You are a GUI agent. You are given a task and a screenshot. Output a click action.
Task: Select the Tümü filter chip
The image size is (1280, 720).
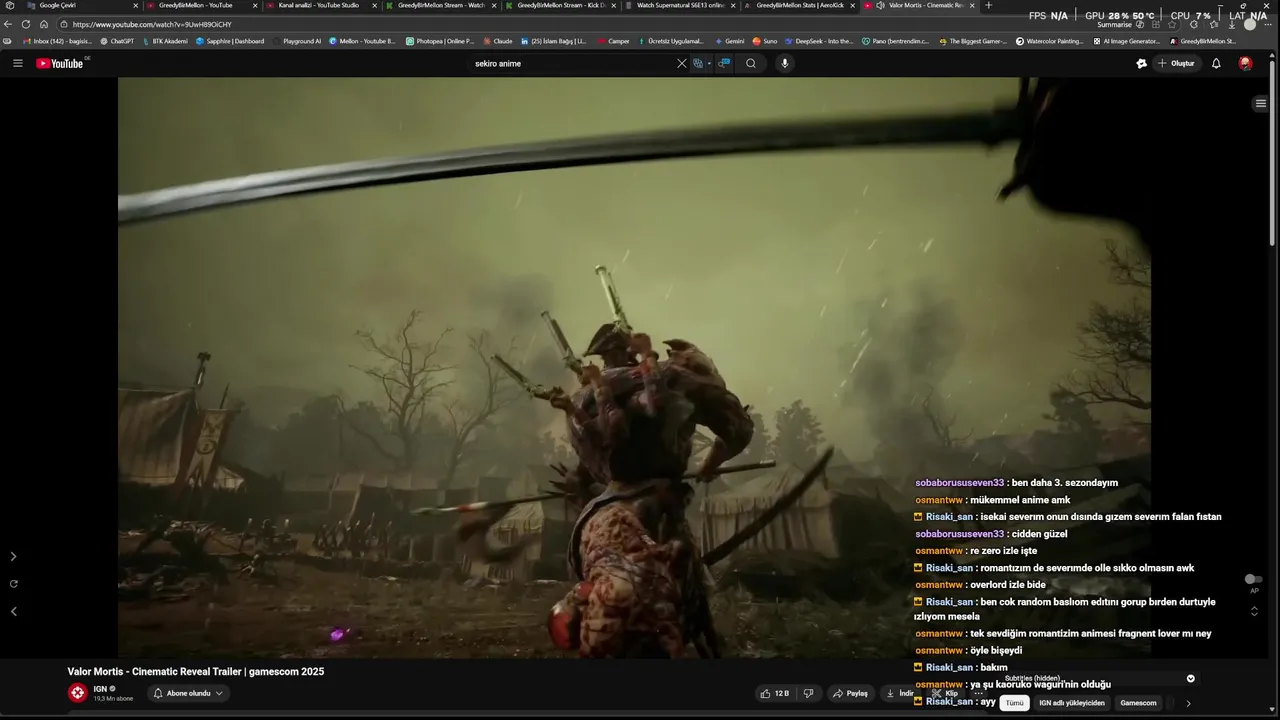(1014, 703)
